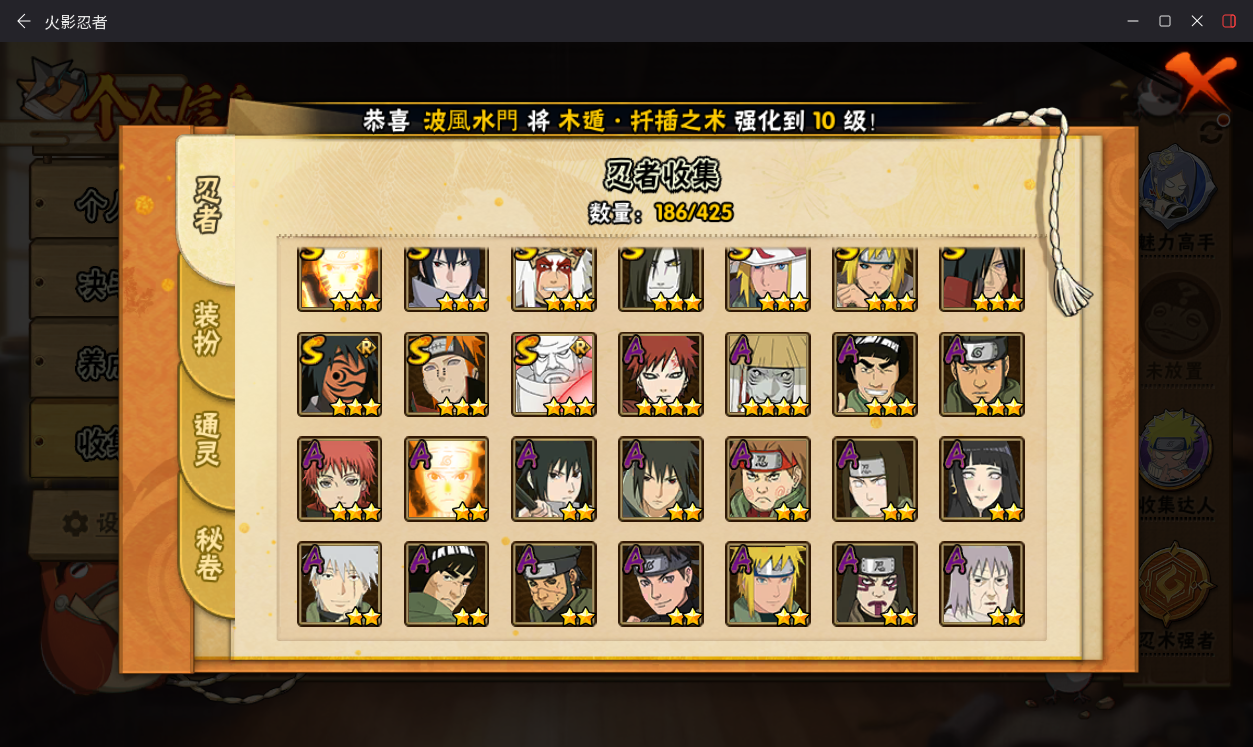Select white-haired Kakashi A-rank portrait
The image size is (1253, 747).
coord(340,584)
